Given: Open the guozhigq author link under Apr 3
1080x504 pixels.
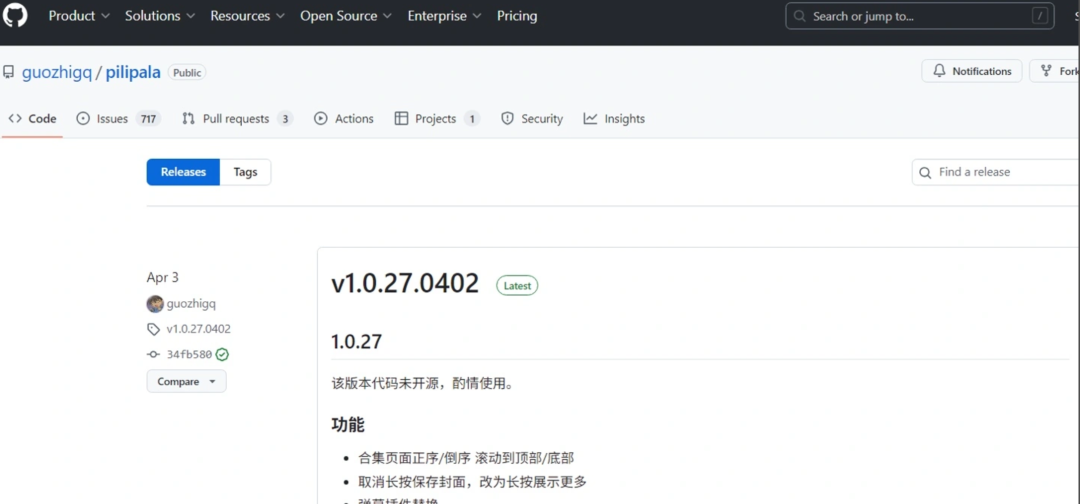Looking at the screenshot, I should tap(191, 304).
